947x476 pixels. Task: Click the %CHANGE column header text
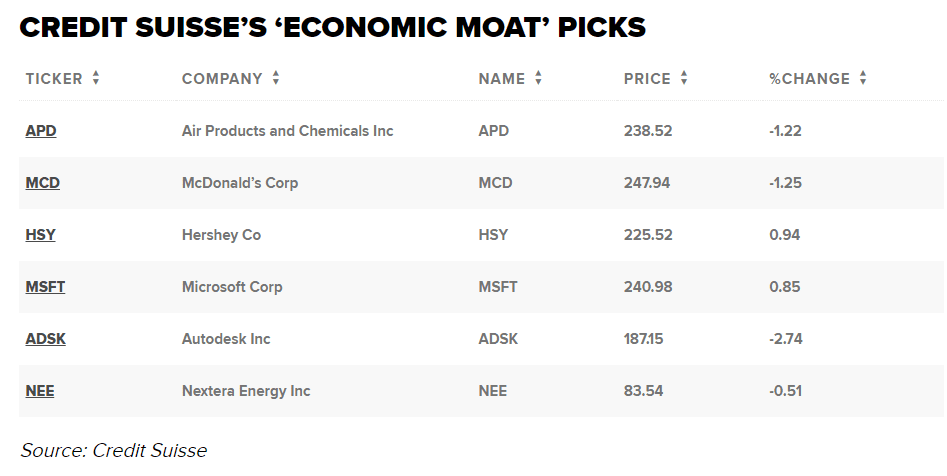pyautogui.click(x=809, y=79)
